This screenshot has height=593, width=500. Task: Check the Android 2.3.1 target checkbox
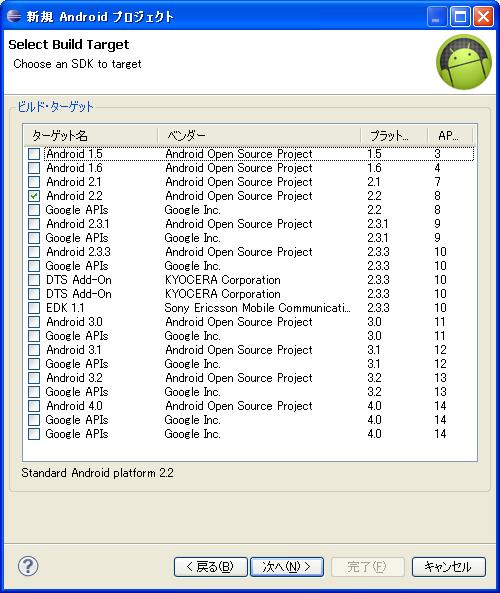click(34, 224)
